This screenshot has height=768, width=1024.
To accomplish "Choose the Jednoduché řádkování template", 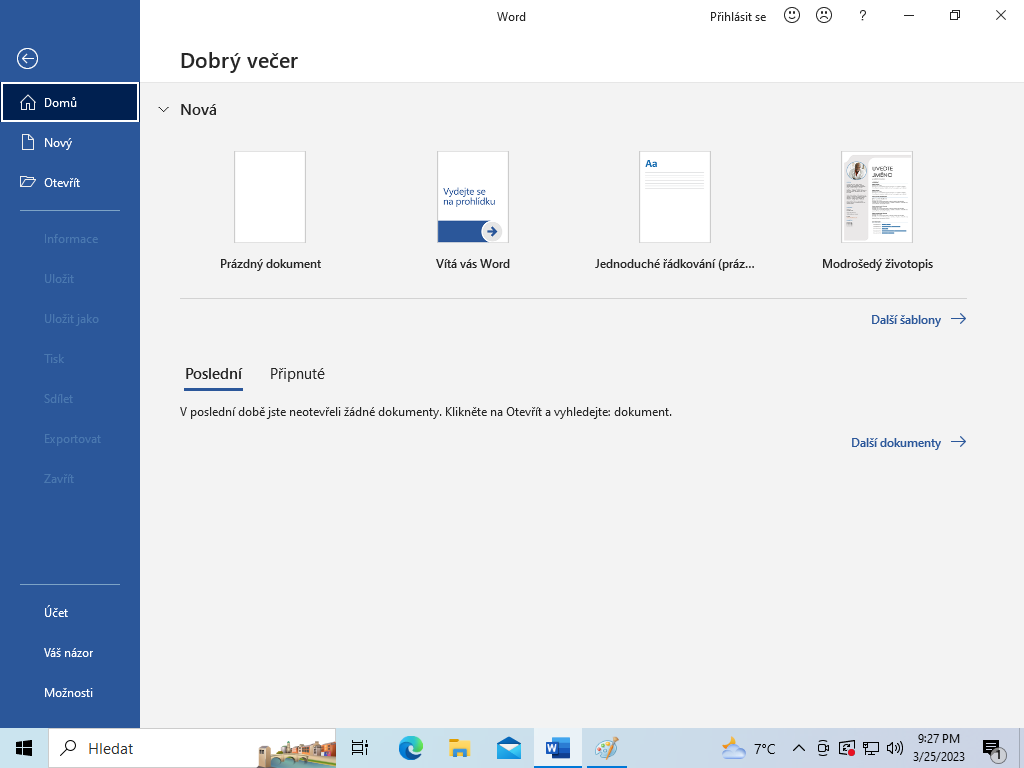I will (x=675, y=210).
